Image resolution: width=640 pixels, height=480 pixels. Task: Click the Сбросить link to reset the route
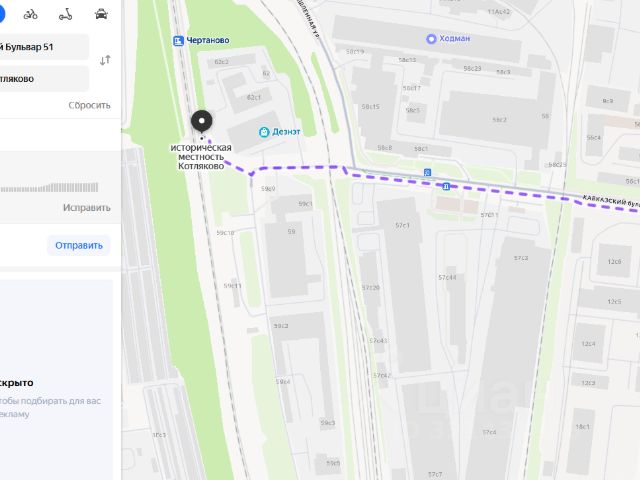tap(89, 105)
